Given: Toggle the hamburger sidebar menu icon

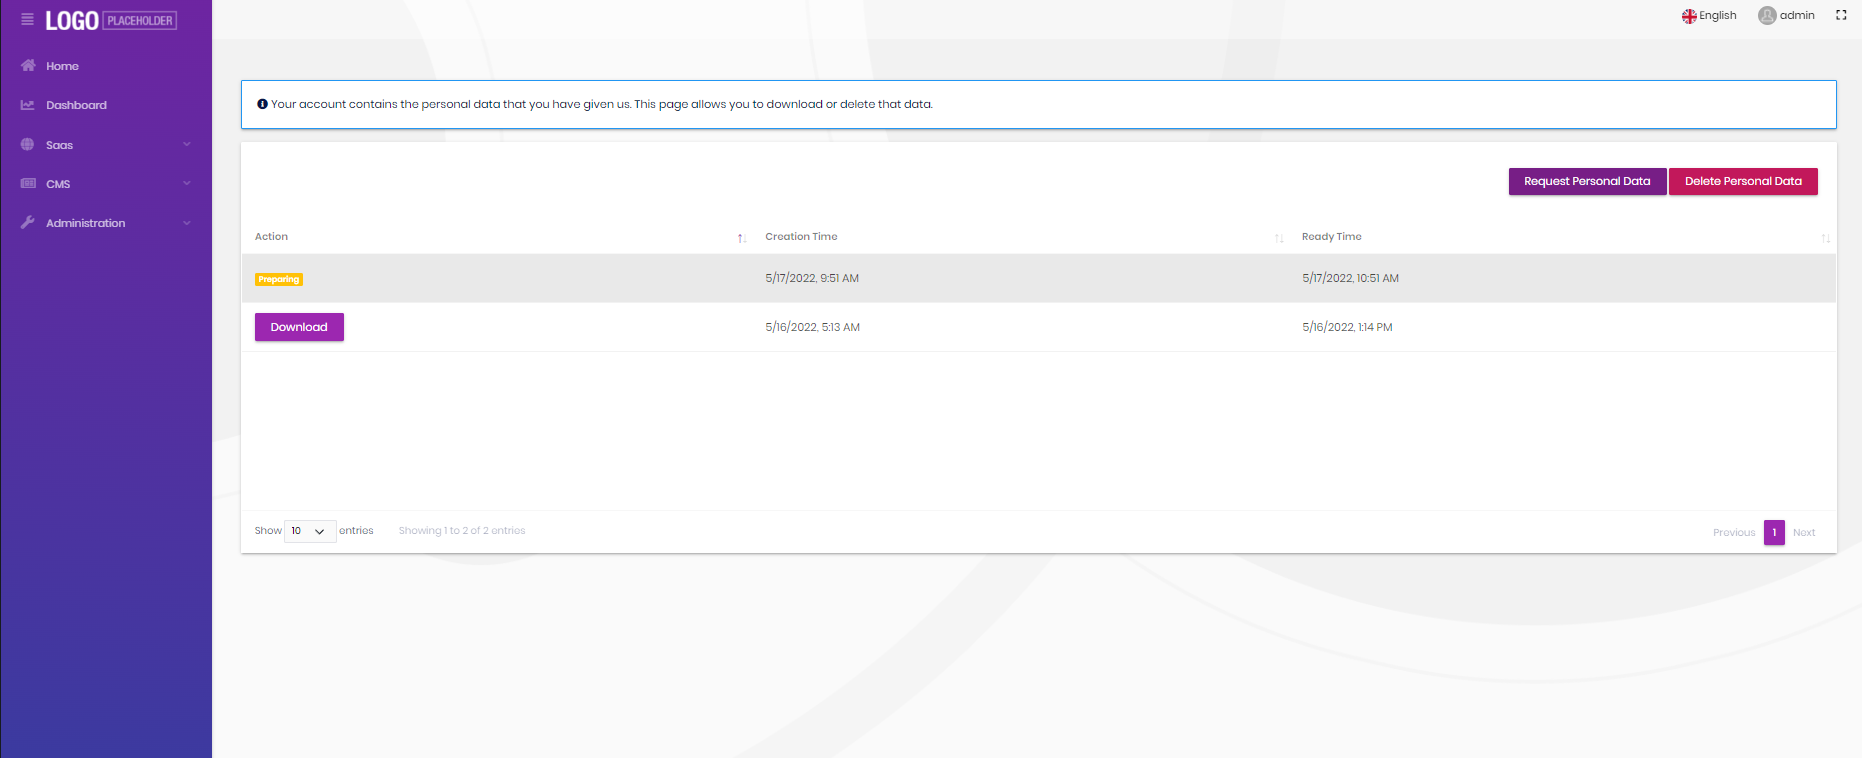Looking at the screenshot, I should click(27, 19).
